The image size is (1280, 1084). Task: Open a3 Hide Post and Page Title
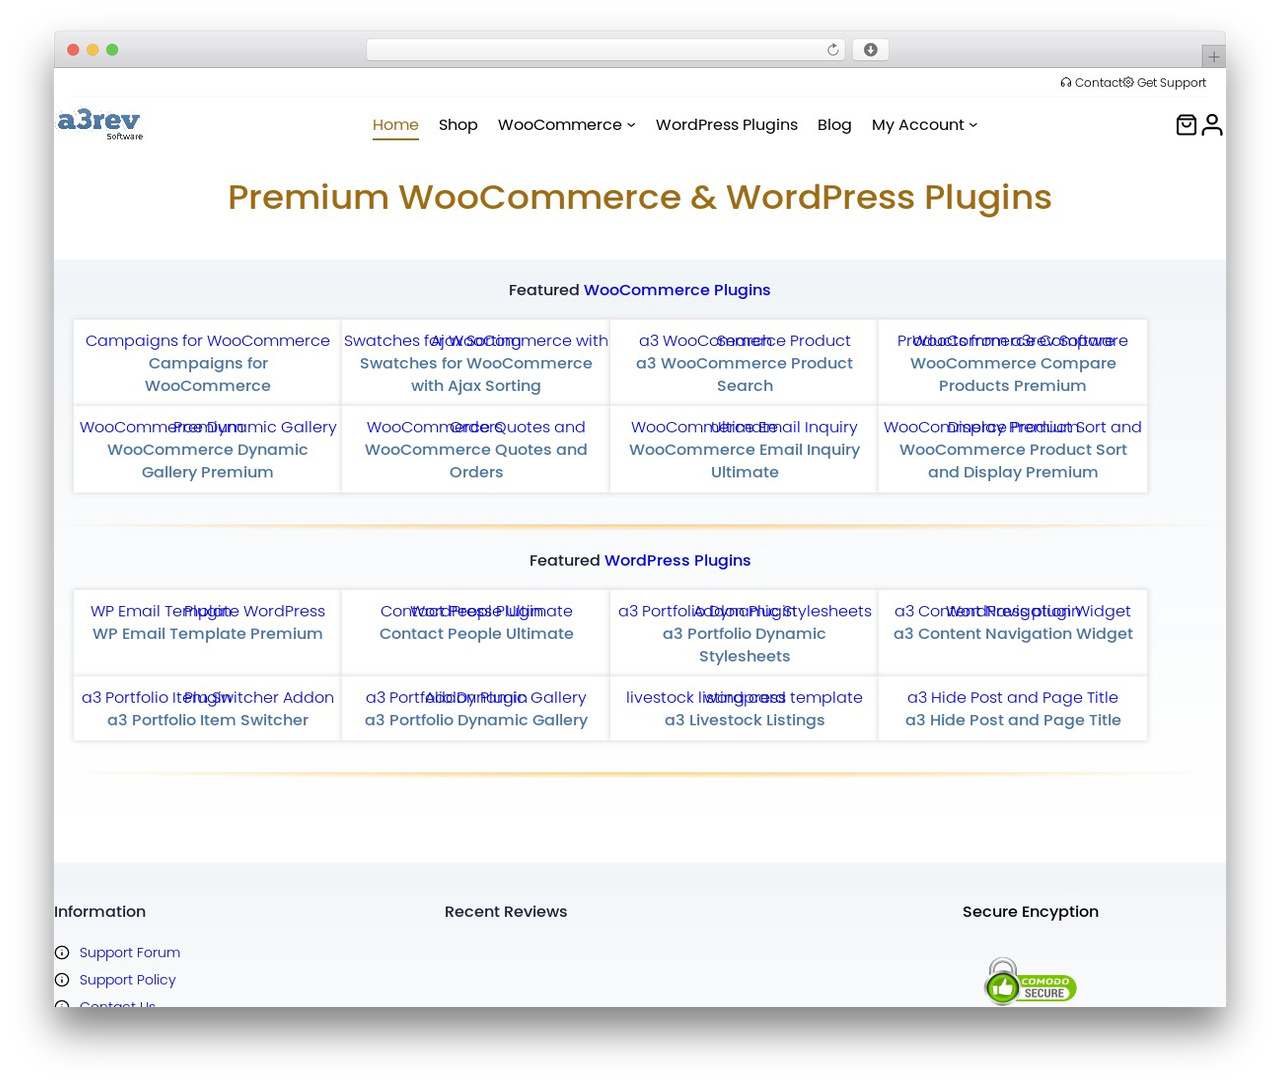point(1013,709)
